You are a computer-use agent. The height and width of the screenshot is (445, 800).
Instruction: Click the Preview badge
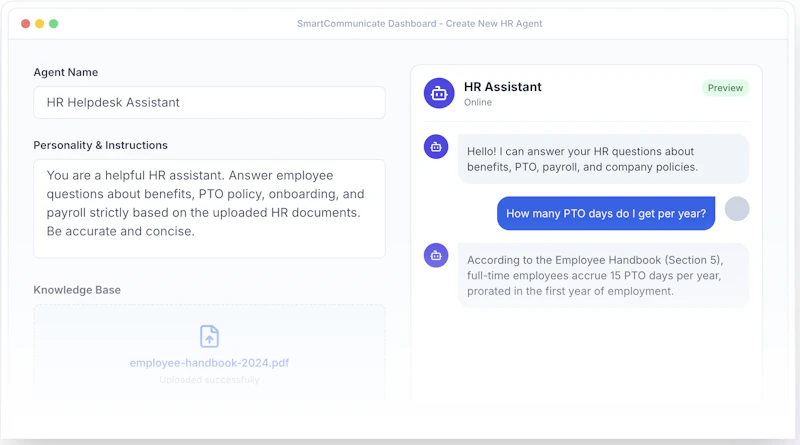(725, 88)
